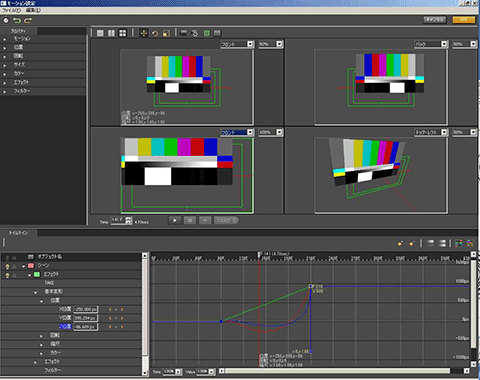Click the light icon next to camera

[195, 33]
